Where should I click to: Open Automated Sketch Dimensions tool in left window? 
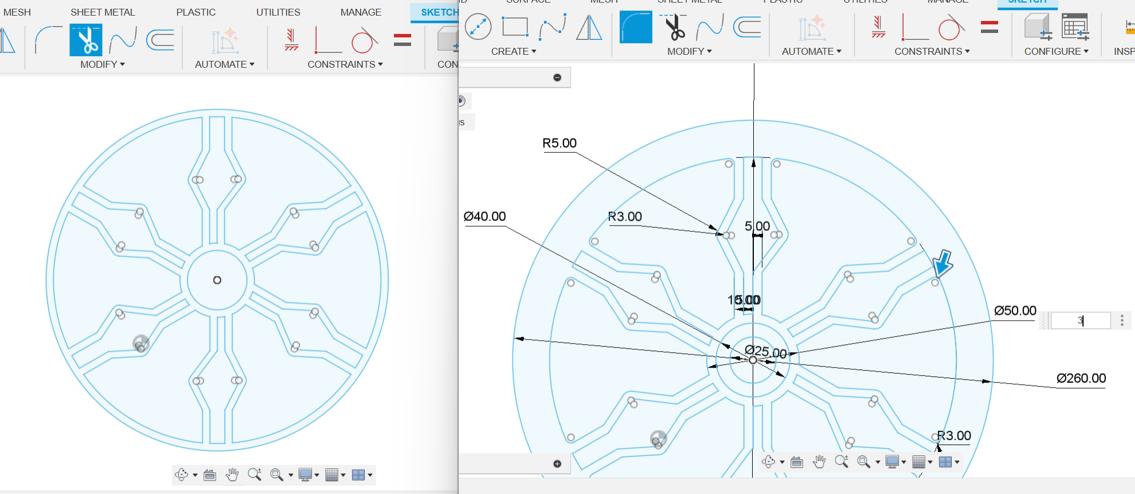(224, 41)
